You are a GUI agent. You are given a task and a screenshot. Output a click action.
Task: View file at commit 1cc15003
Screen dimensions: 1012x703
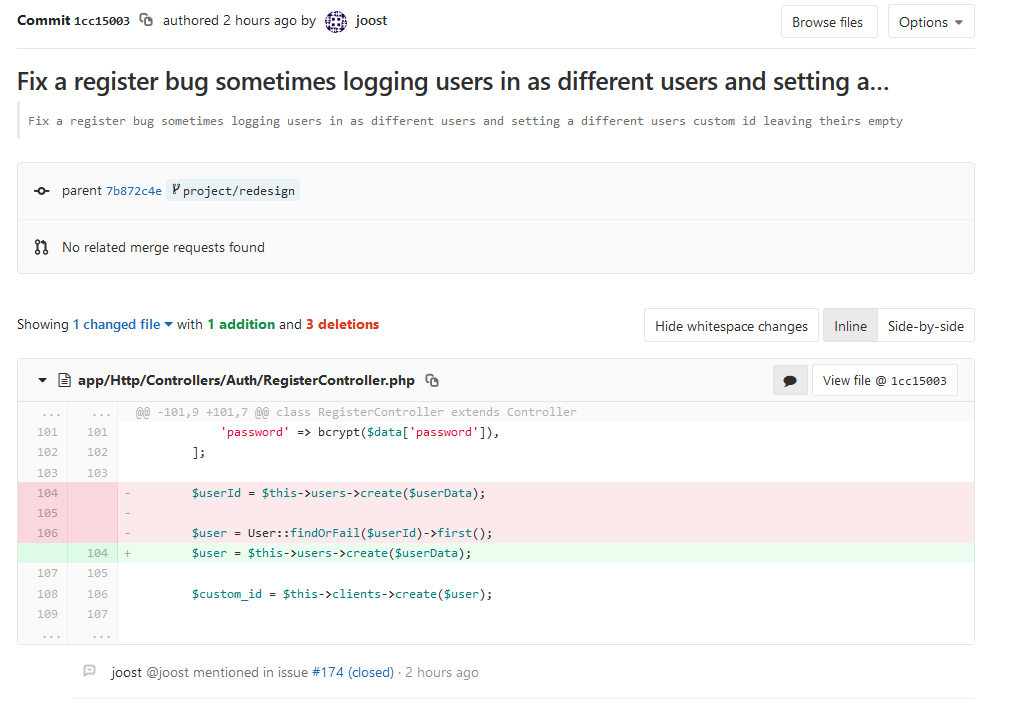coord(884,381)
